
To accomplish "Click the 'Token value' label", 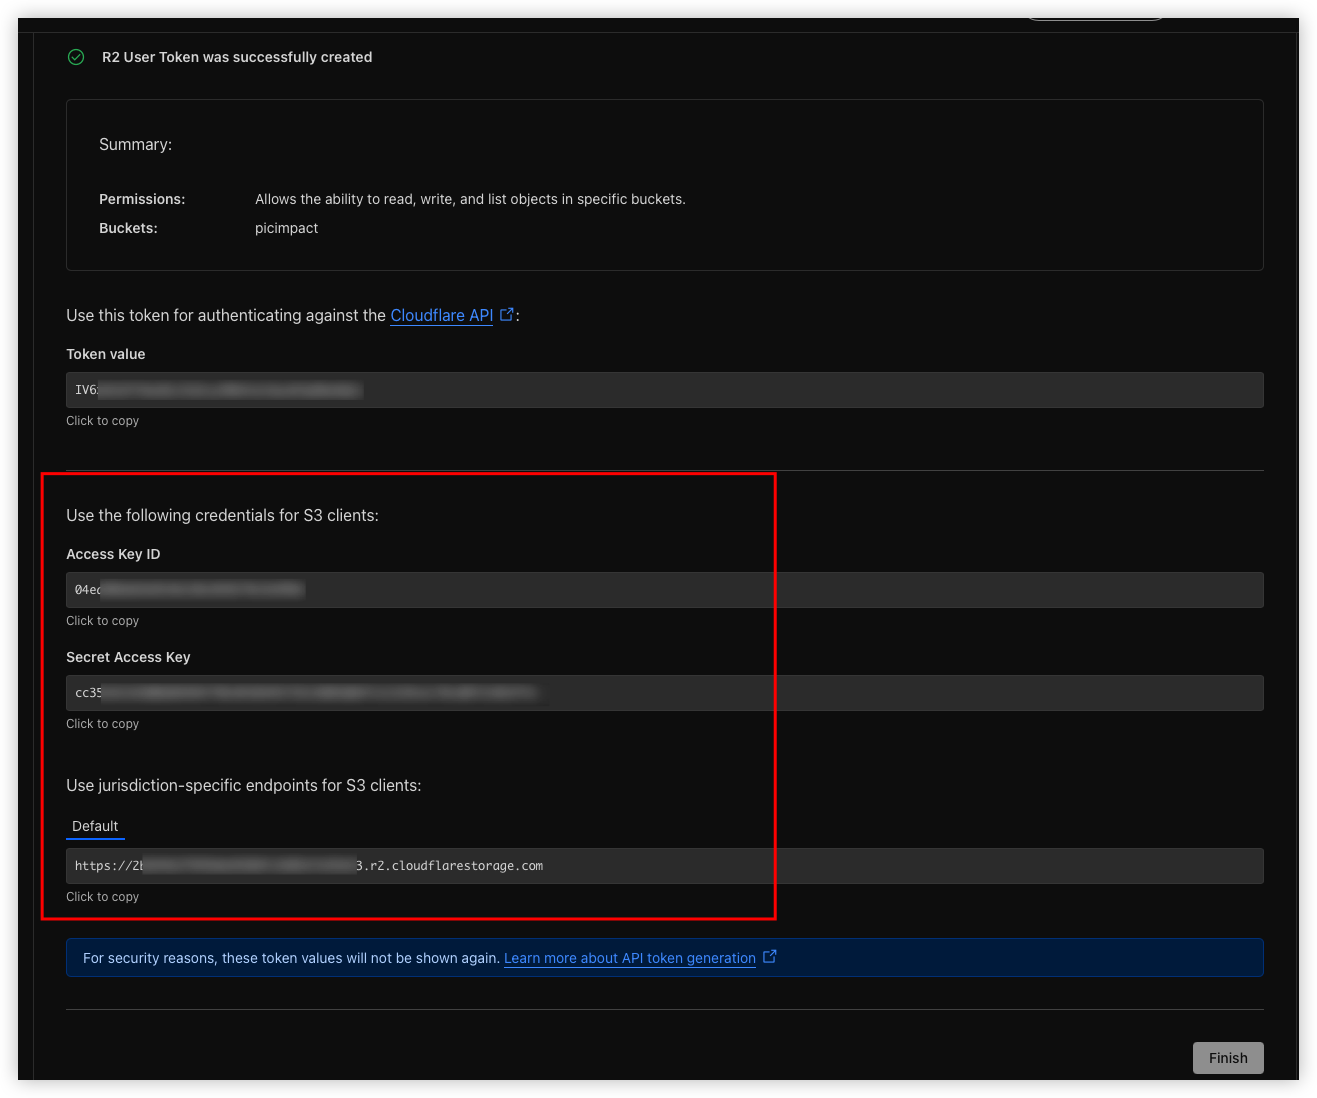I will (x=106, y=354).
